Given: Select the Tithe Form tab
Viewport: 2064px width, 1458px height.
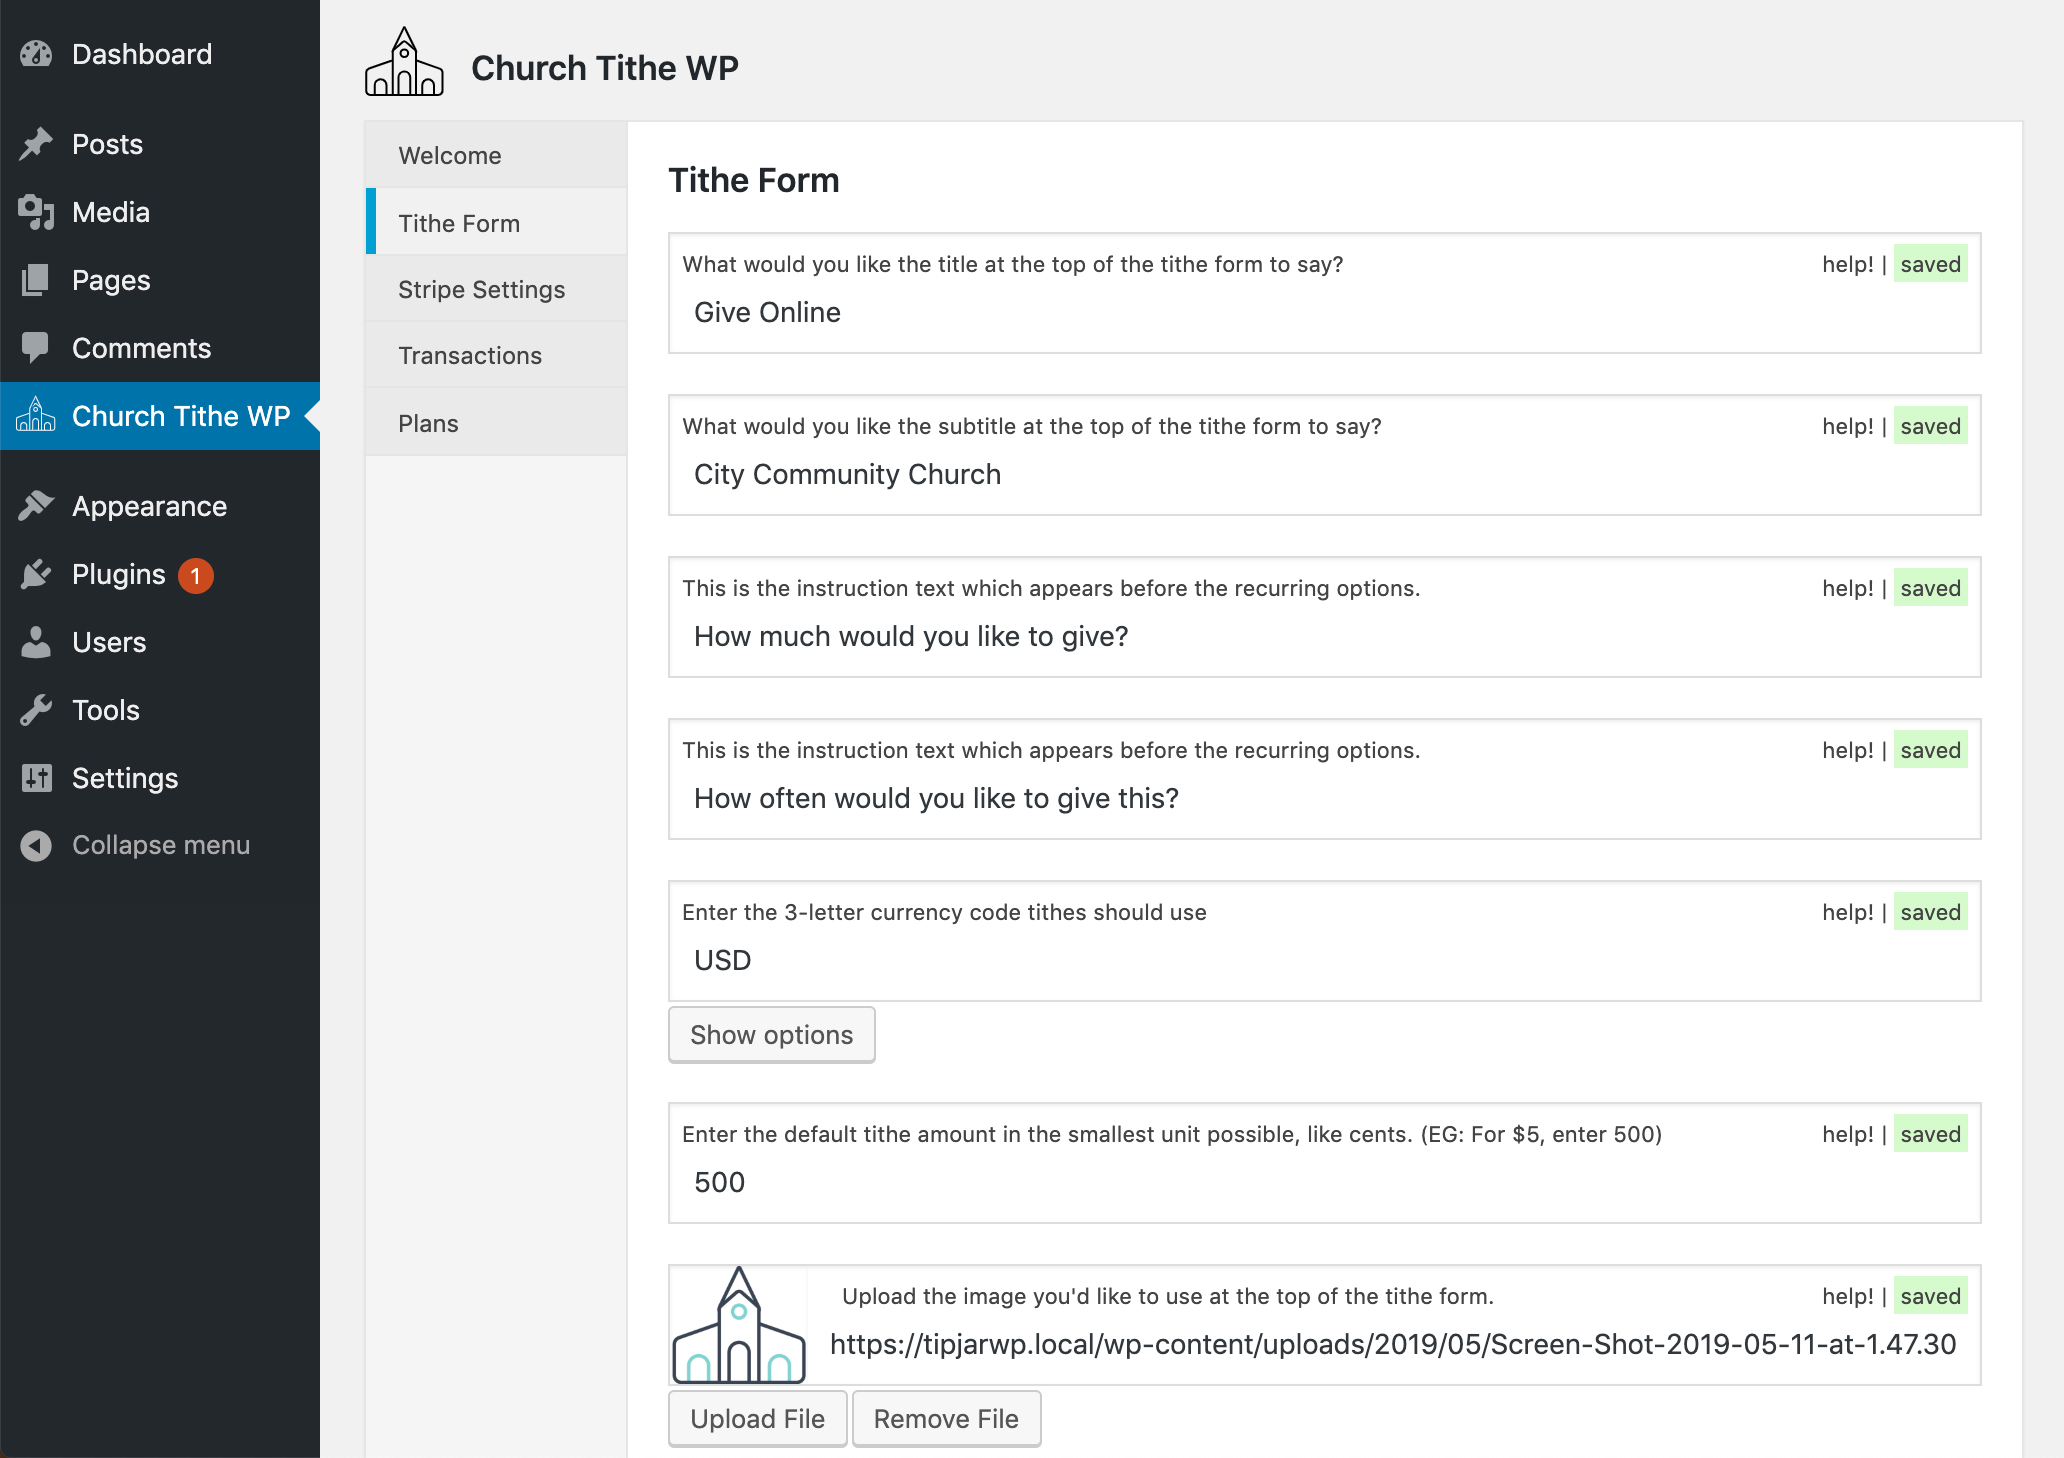Looking at the screenshot, I should point(496,222).
